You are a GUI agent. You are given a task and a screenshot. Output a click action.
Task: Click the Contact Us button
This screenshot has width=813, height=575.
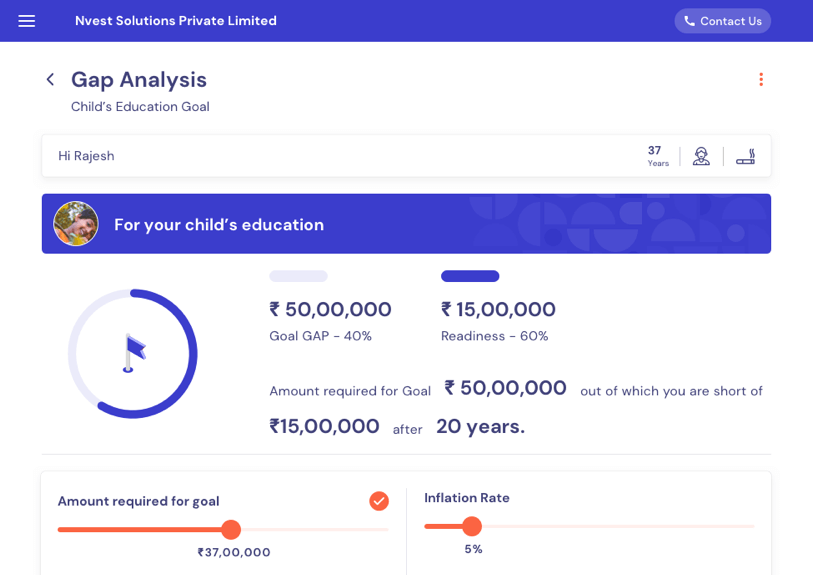coord(722,21)
